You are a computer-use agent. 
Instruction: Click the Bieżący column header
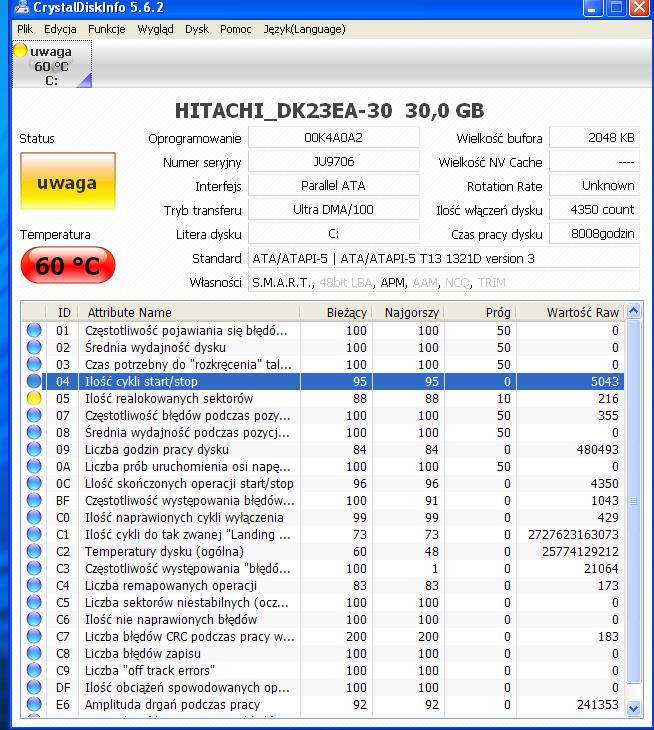click(336, 312)
